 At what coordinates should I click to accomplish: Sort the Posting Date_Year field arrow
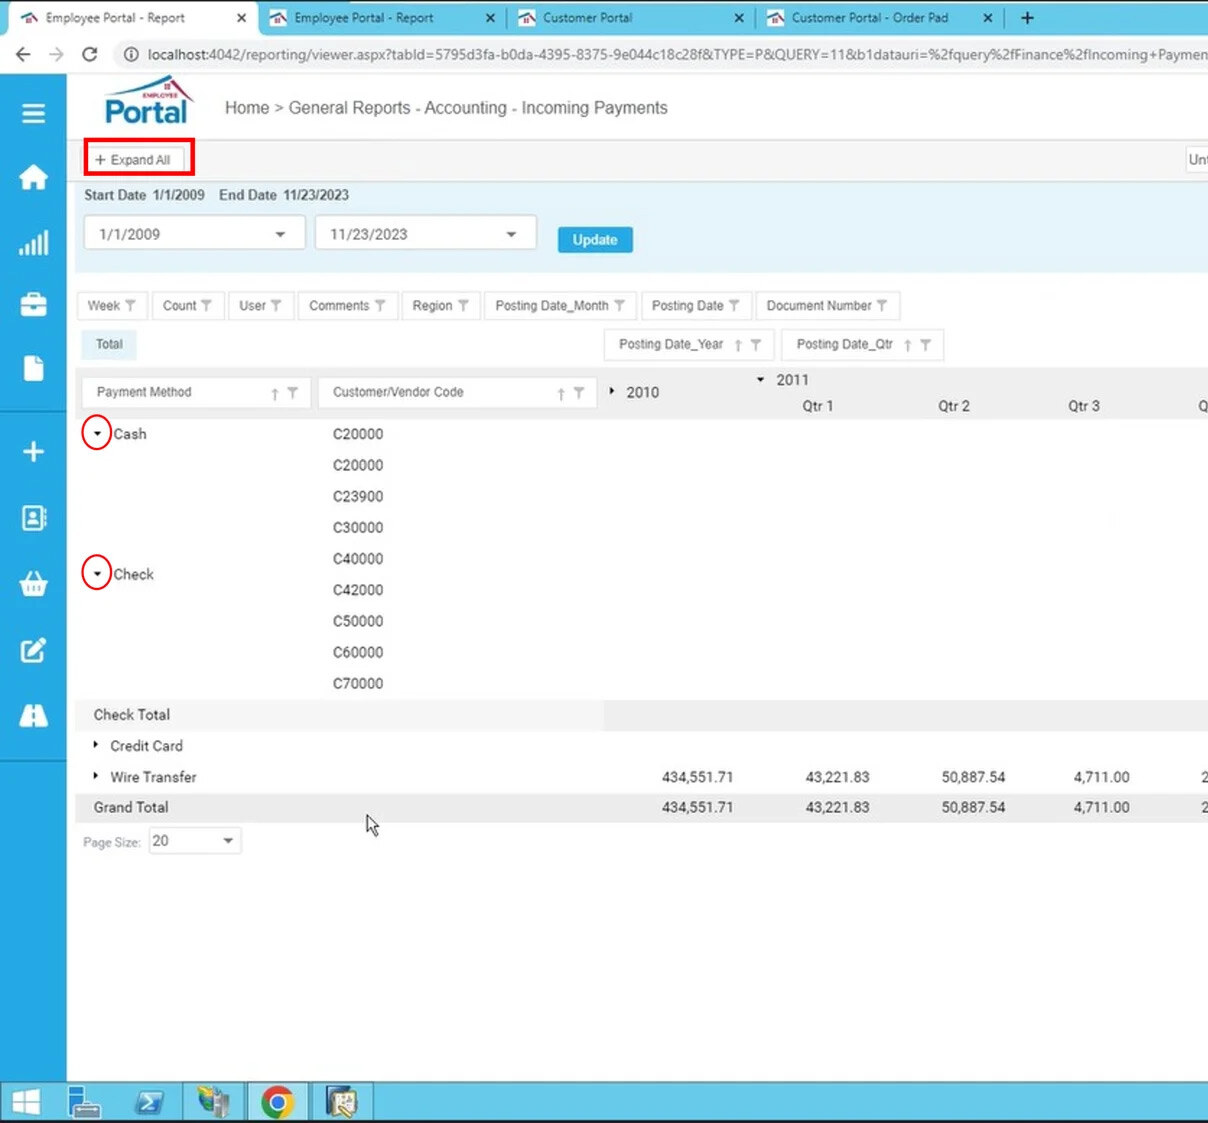click(738, 345)
